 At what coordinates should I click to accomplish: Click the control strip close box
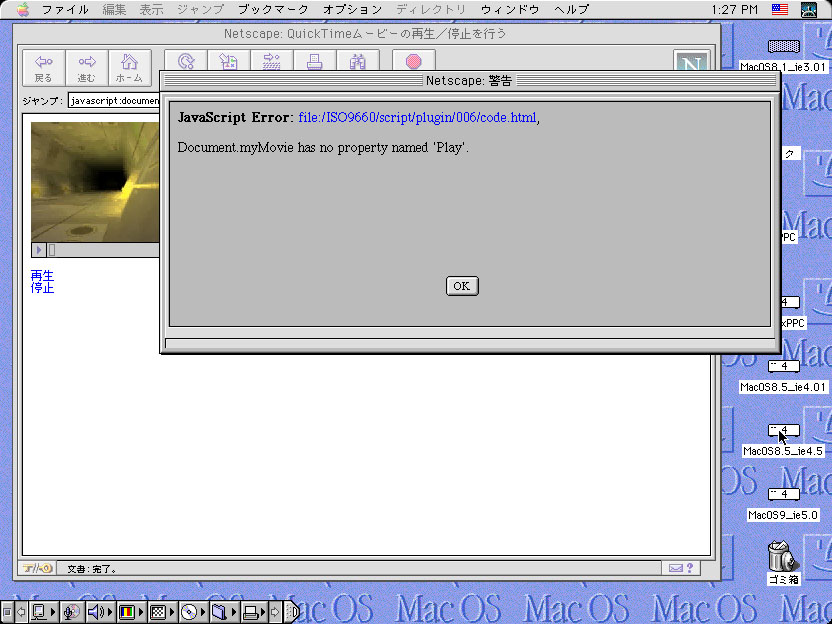click(x=7, y=612)
